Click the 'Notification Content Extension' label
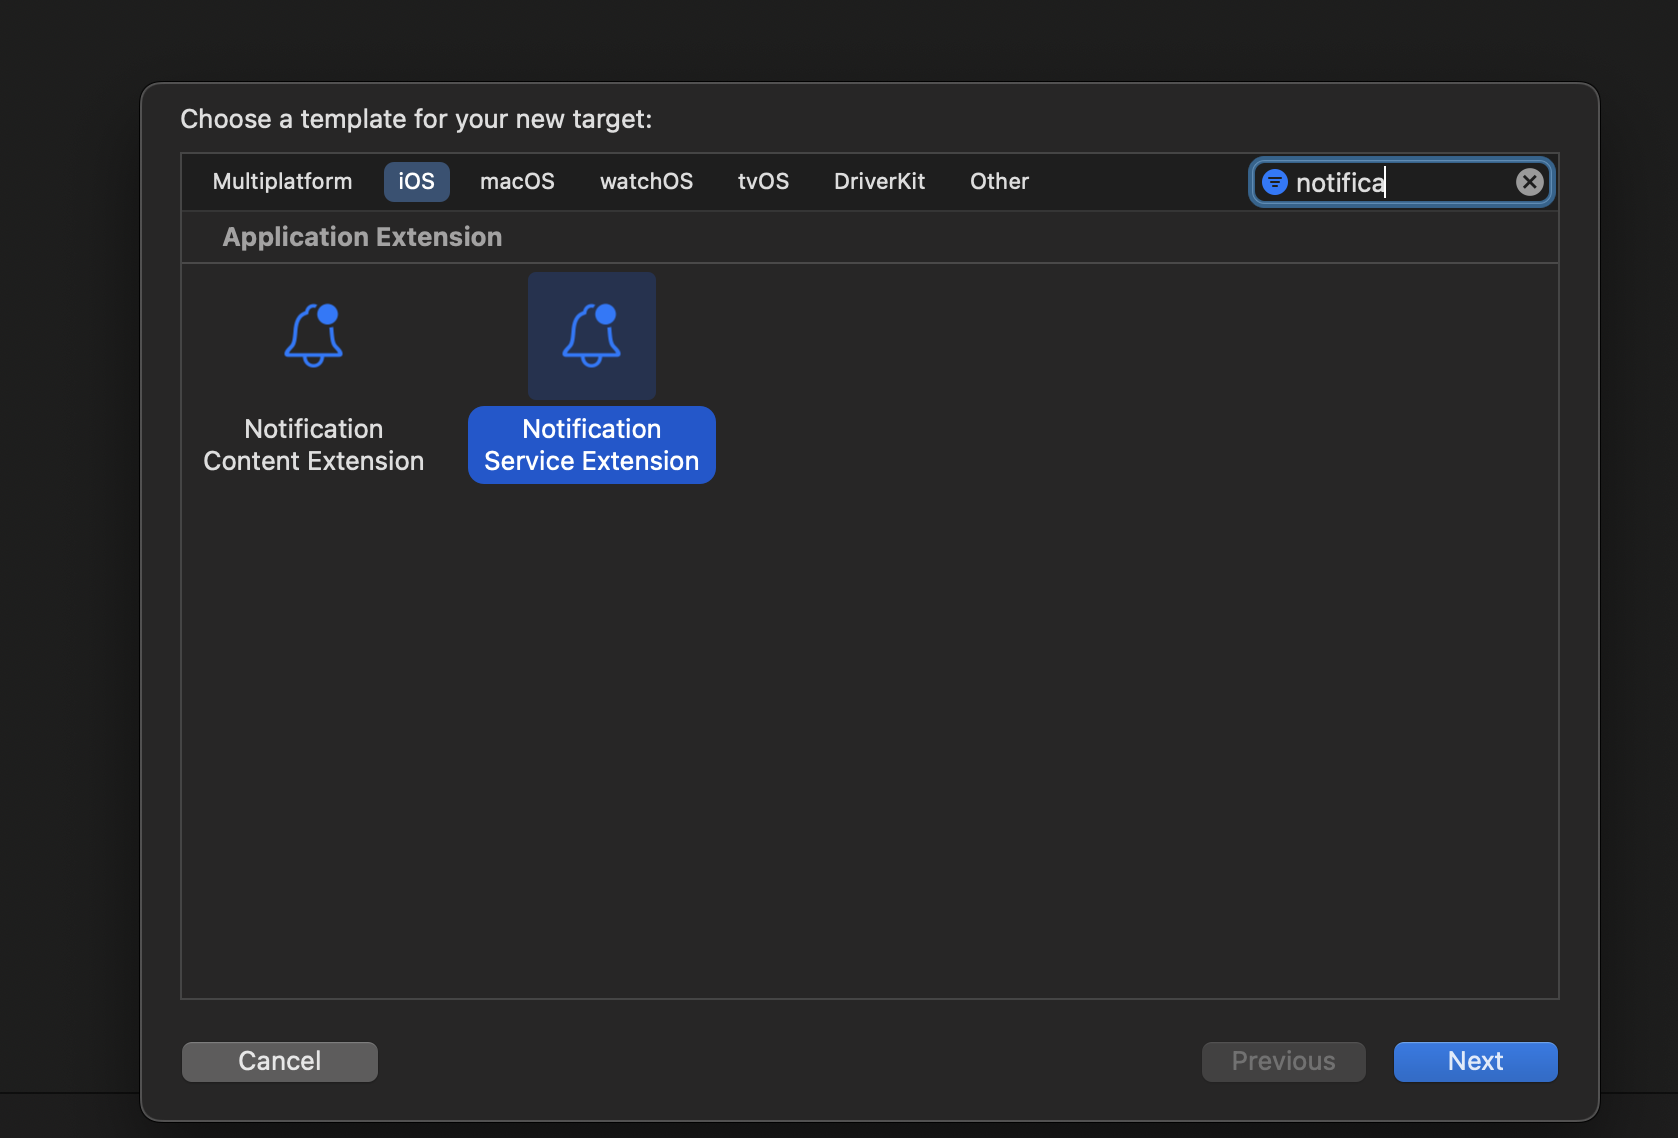 coord(313,445)
